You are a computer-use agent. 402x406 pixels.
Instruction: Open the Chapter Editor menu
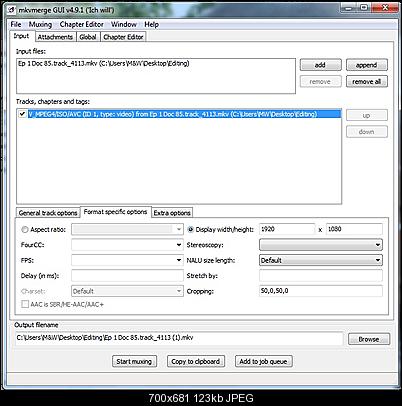[x=82, y=24]
